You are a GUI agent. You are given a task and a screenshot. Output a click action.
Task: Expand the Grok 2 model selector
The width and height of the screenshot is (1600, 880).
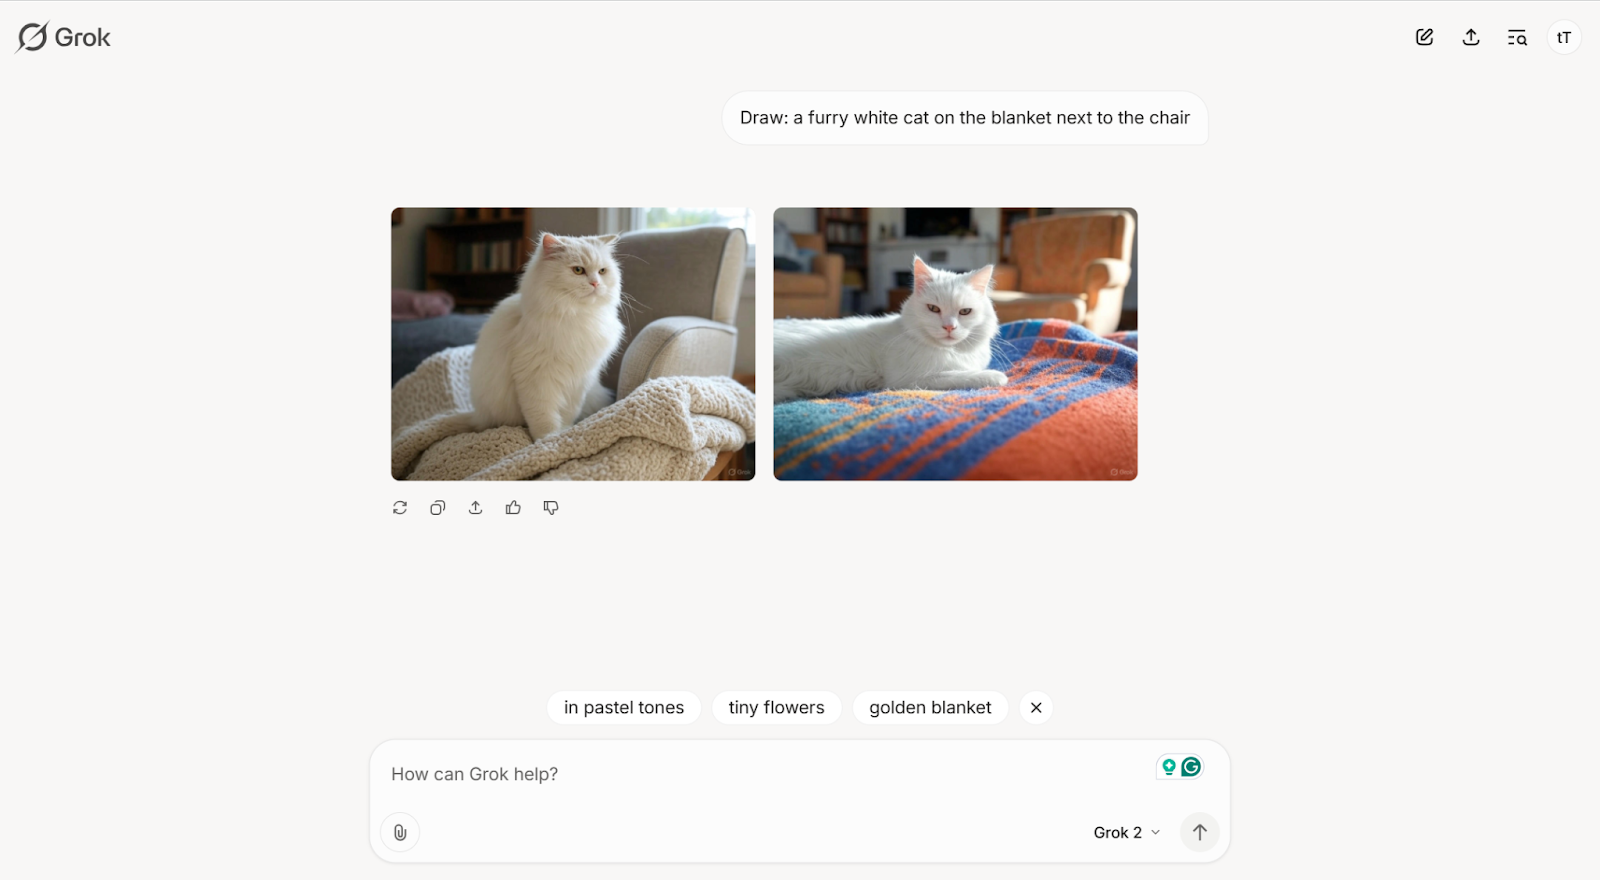[x=1127, y=832]
